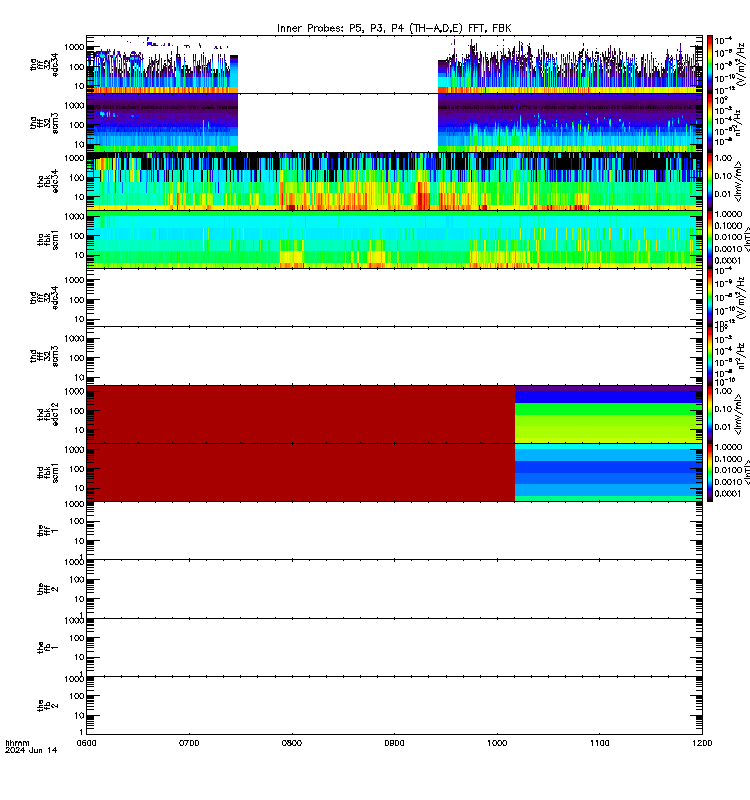The image size is (750, 800).
Task: Click the tha fbk edc34 spectrogram panel
Action: pos(394,181)
